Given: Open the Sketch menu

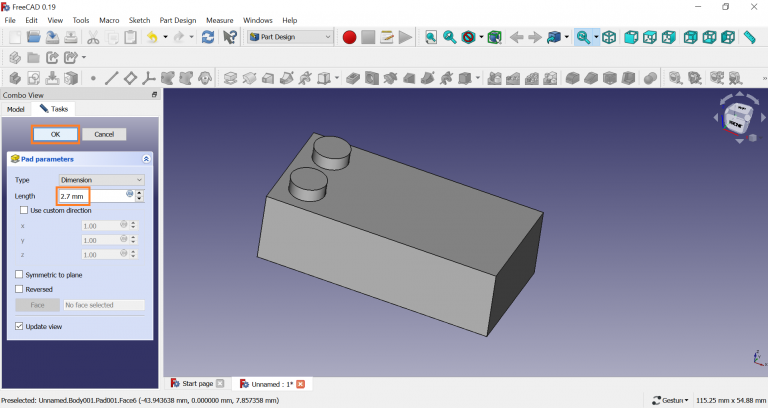Looking at the screenshot, I should tap(138, 20).
